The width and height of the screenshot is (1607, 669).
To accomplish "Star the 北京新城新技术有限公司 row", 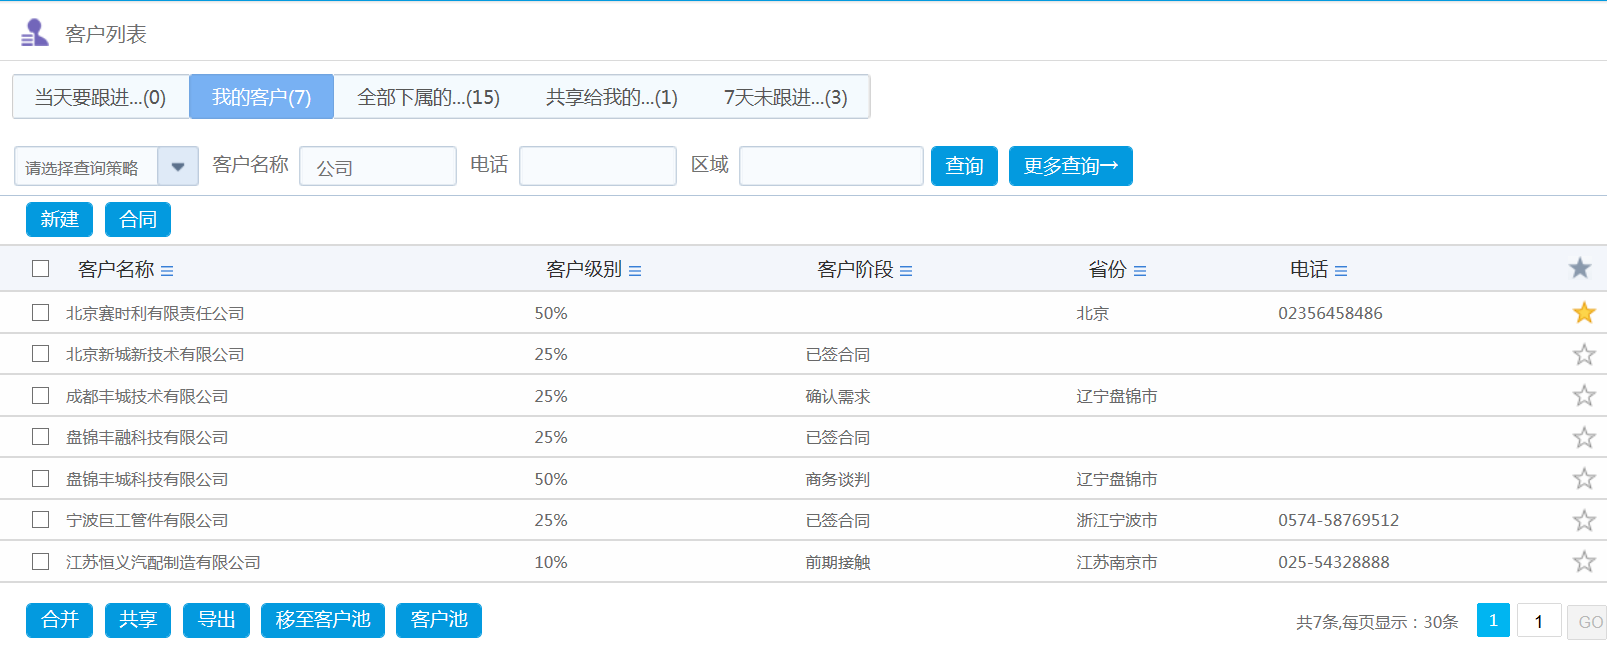I will 1584,354.
